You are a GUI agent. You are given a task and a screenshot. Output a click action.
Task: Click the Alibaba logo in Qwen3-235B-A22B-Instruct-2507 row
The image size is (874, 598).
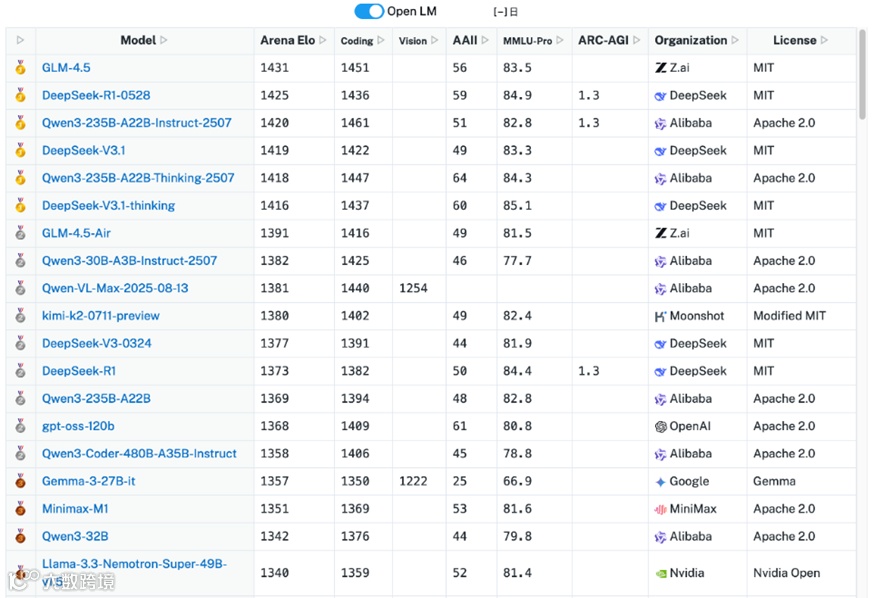(661, 123)
